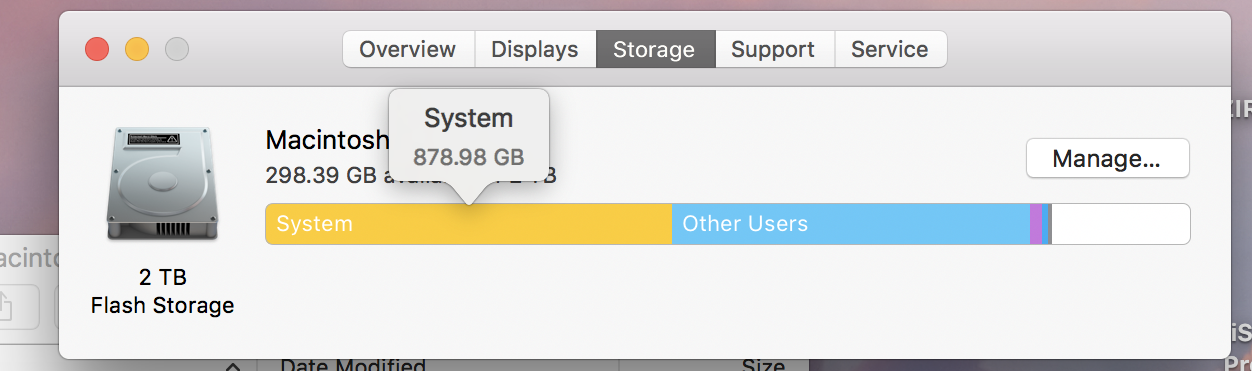Image resolution: width=1252 pixels, height=371 pixels.
Task: Click the purple segment in storage bar
Action: click(x=1036, y=224)
